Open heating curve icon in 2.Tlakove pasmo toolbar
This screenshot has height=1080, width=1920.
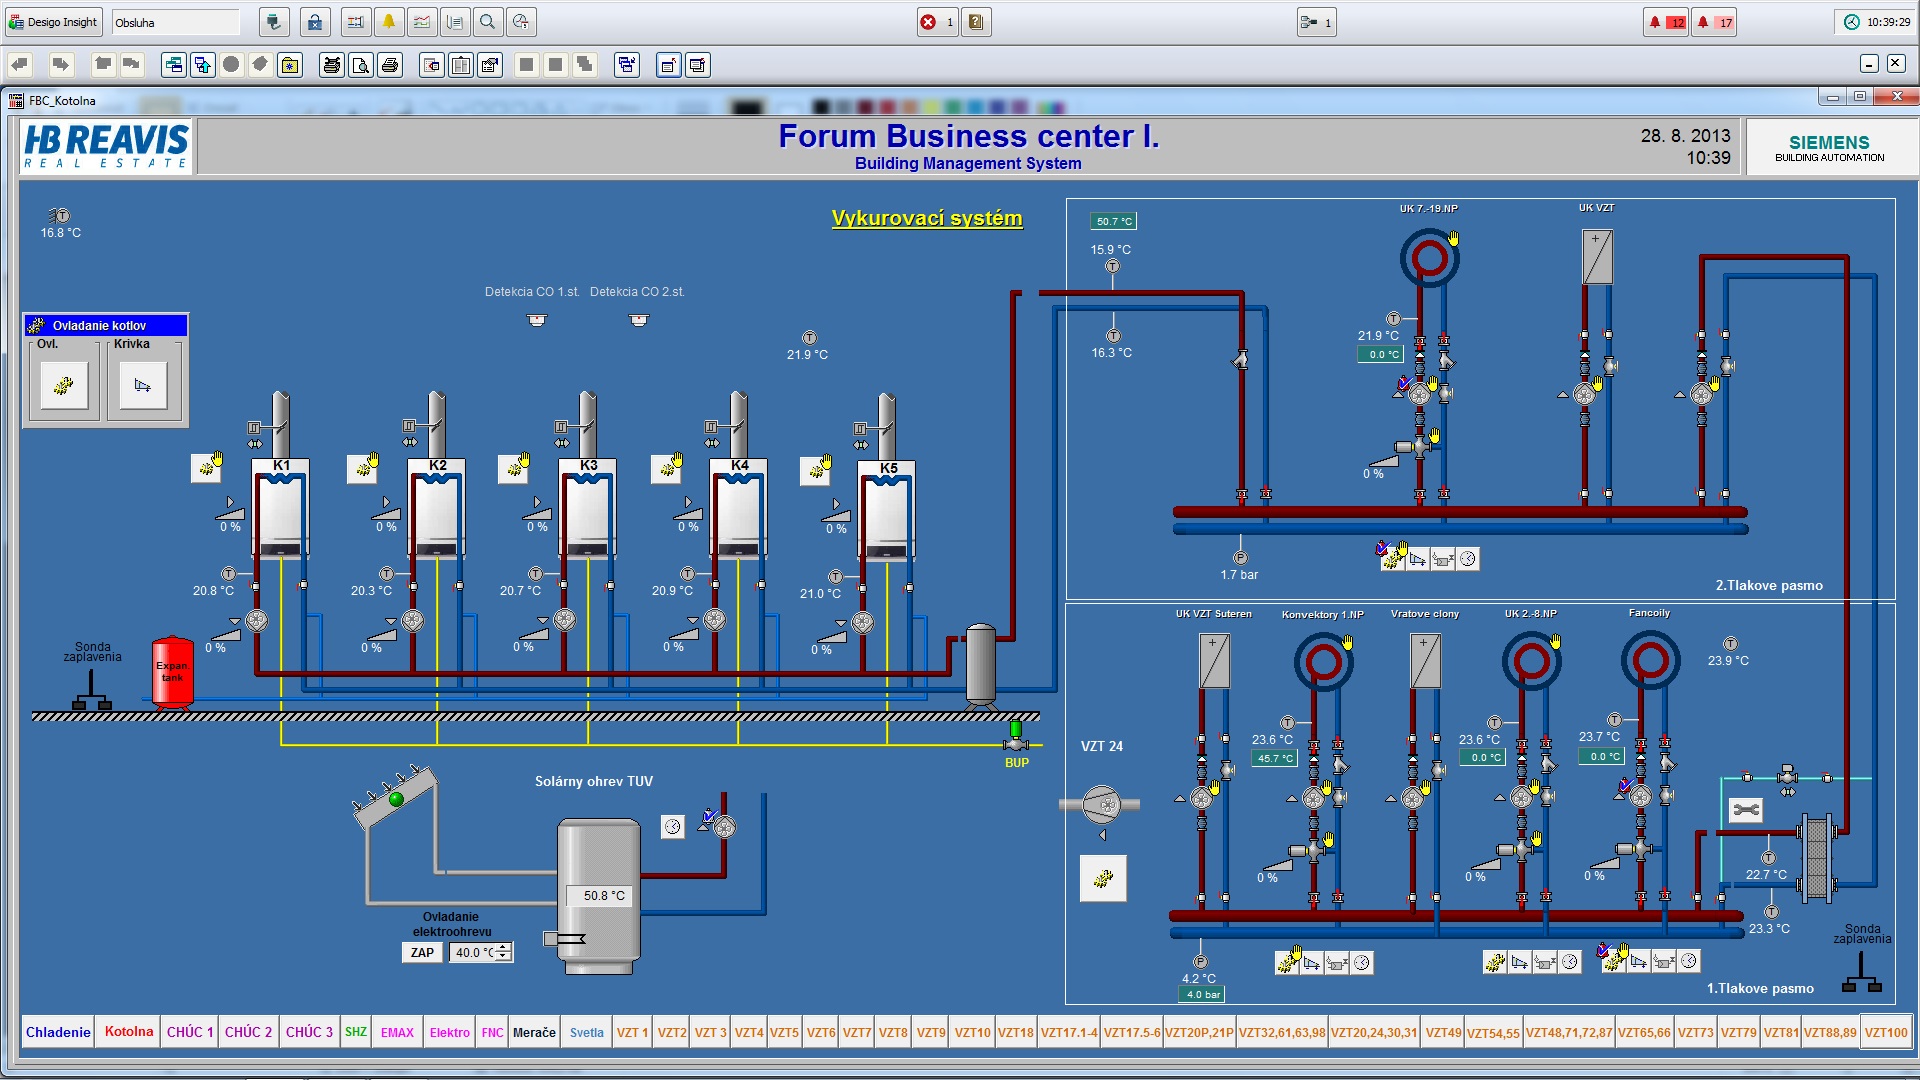(1418, 559)
